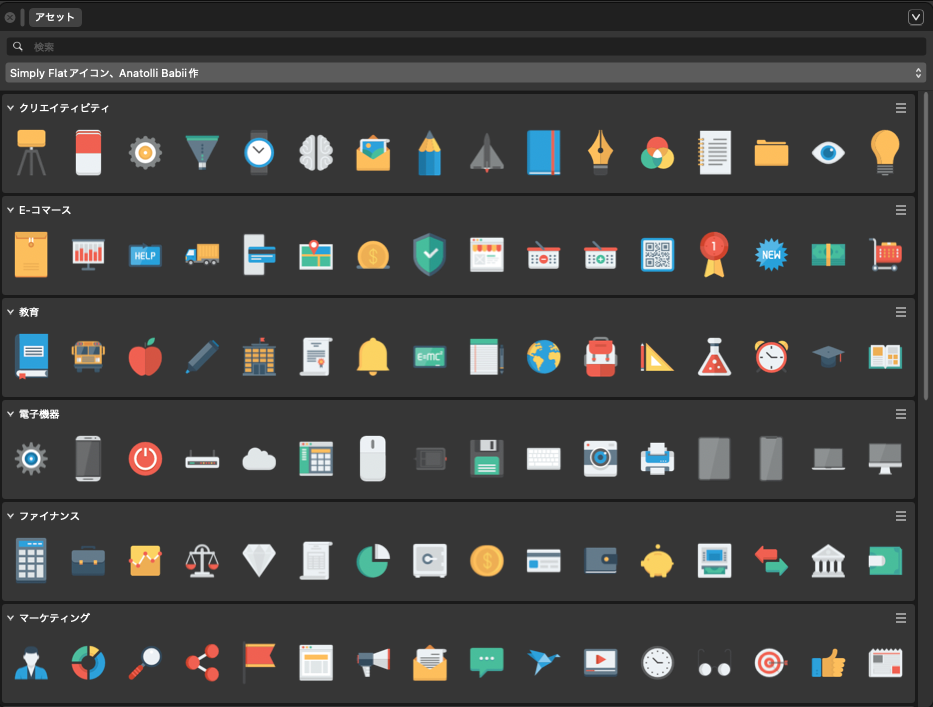Open the 電子機器 category hamburger menu
933x707 pixels.
901,414
